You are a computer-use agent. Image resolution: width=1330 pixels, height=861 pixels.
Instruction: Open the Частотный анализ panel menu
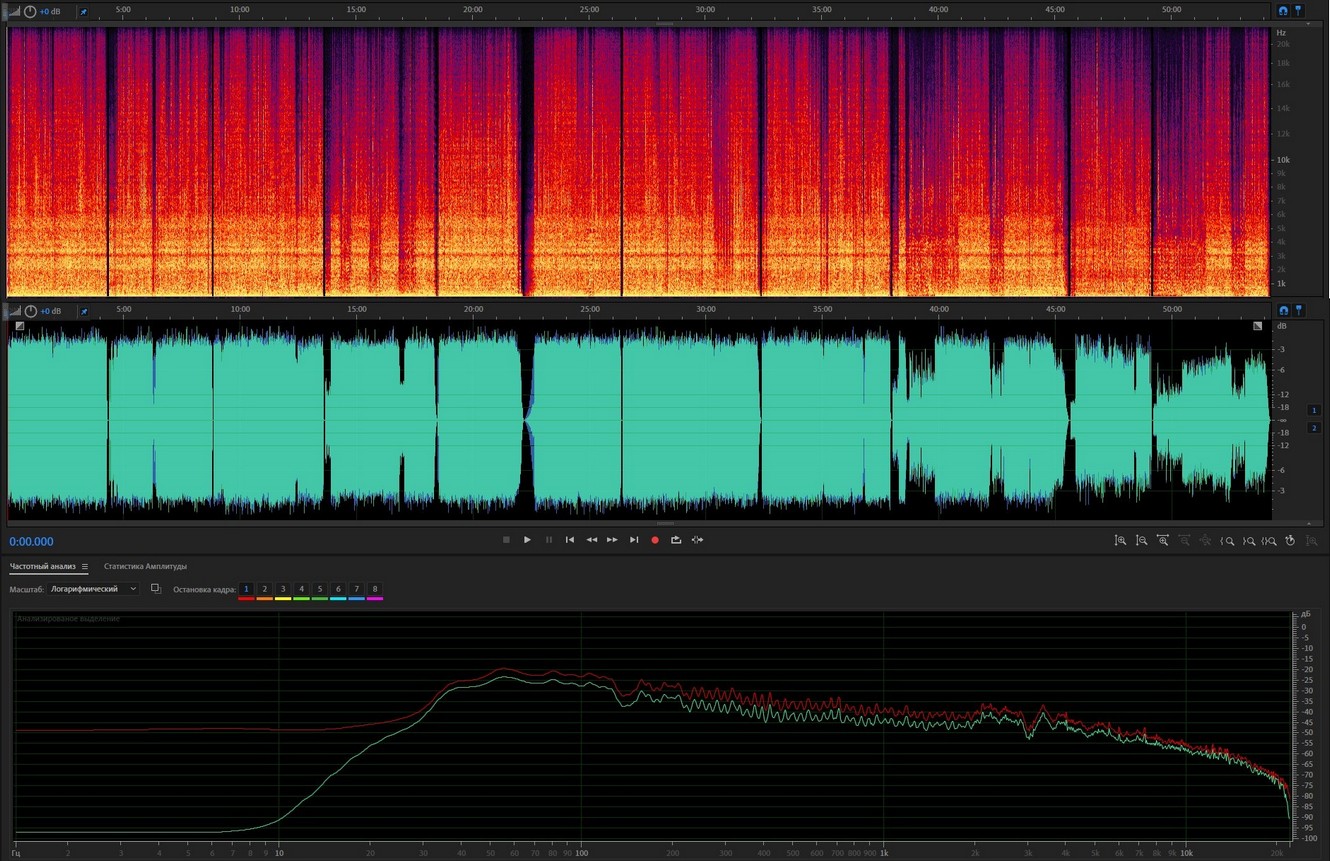(85, 567)
